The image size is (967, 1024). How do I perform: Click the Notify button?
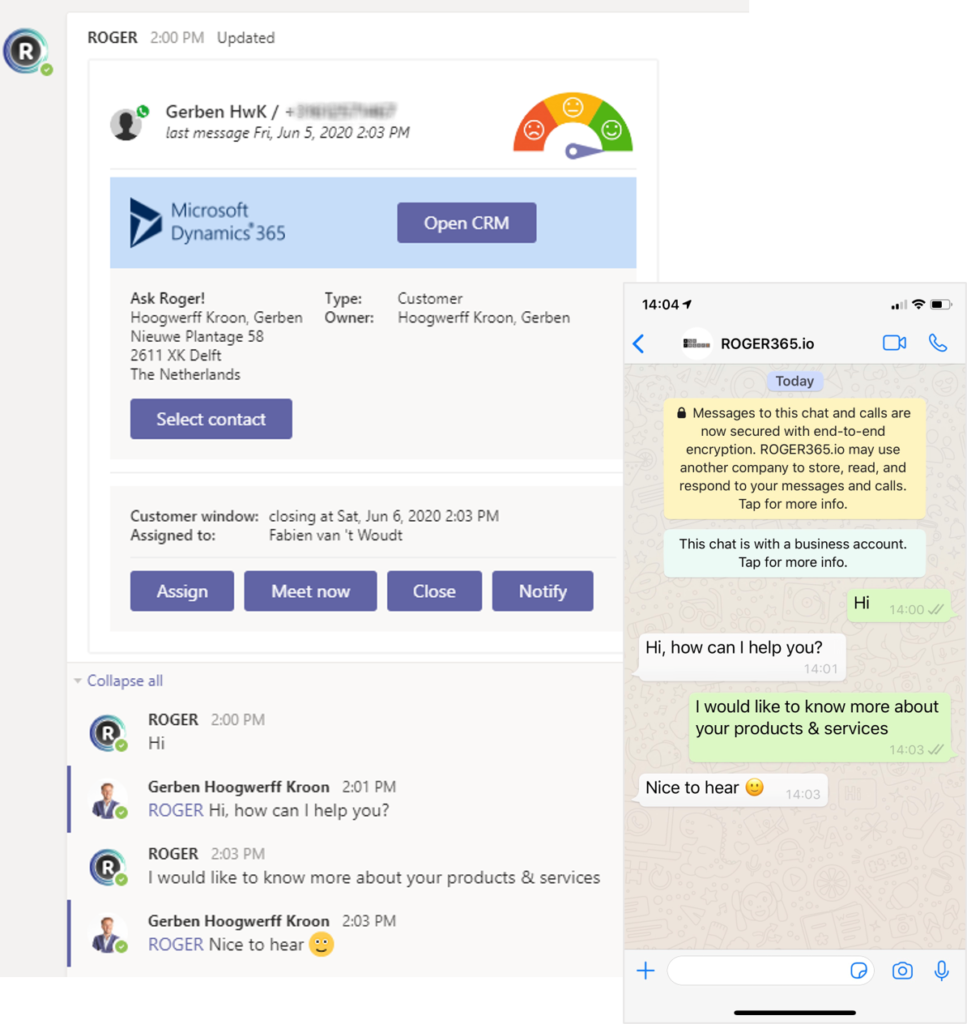(x=543, y=591)
